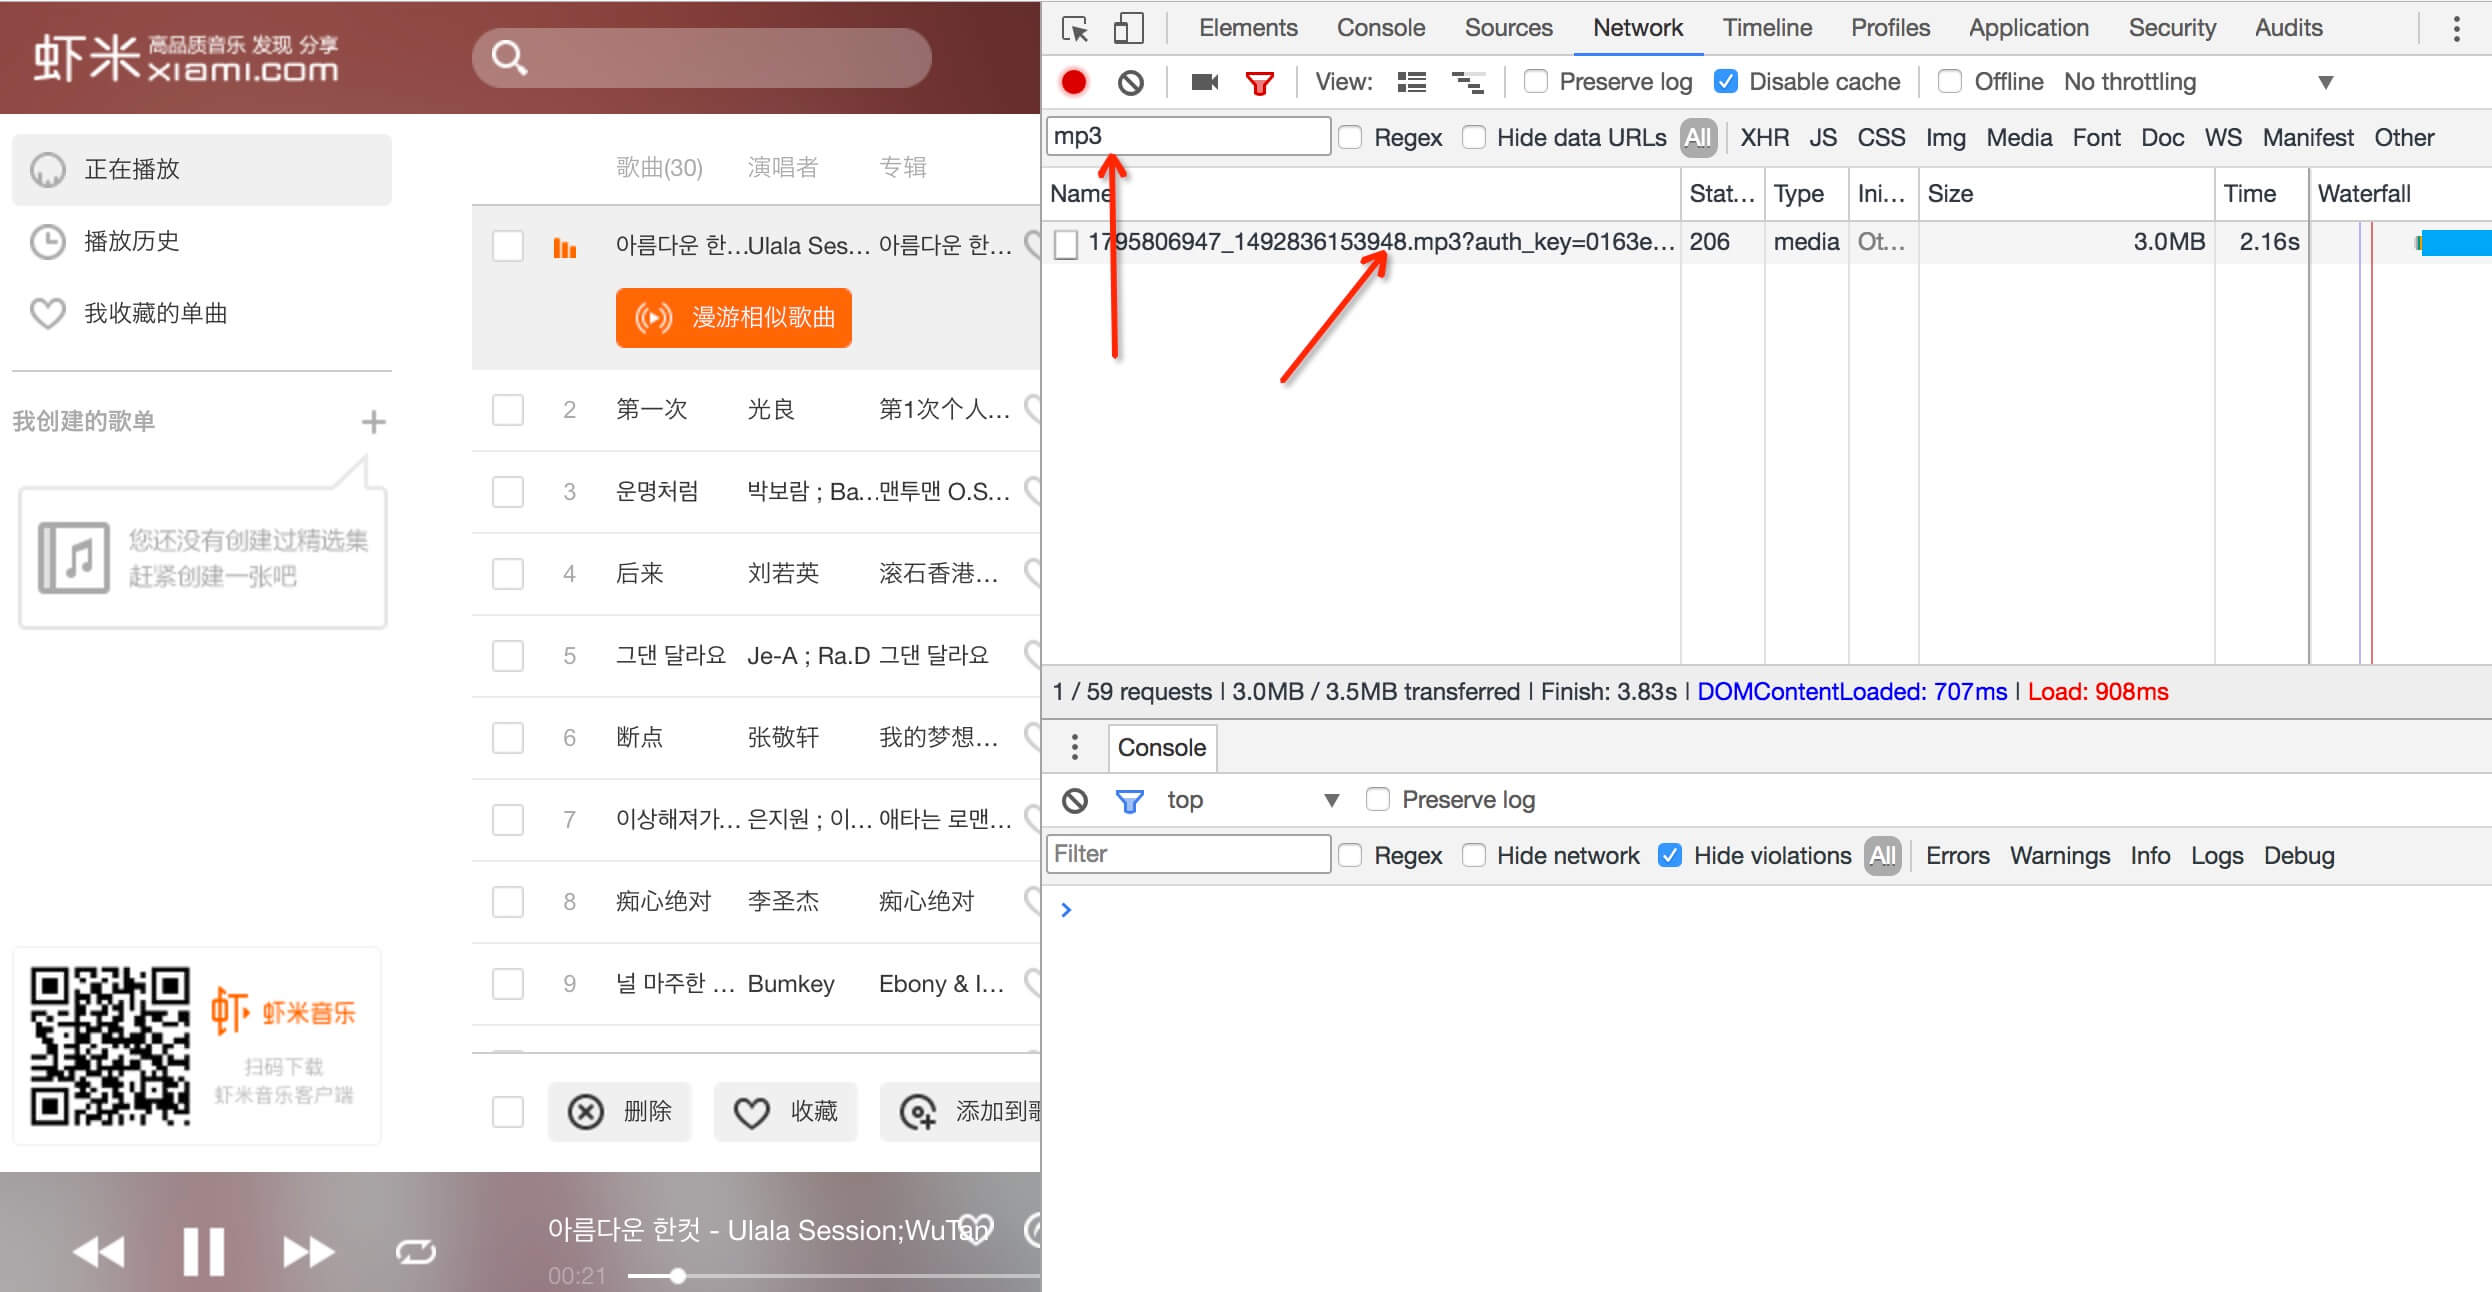The height and width of the screenshot is (1292, 2492).
Task: Filter console by Warnings
Action: pyautogui.click(x=2060, y=856)
